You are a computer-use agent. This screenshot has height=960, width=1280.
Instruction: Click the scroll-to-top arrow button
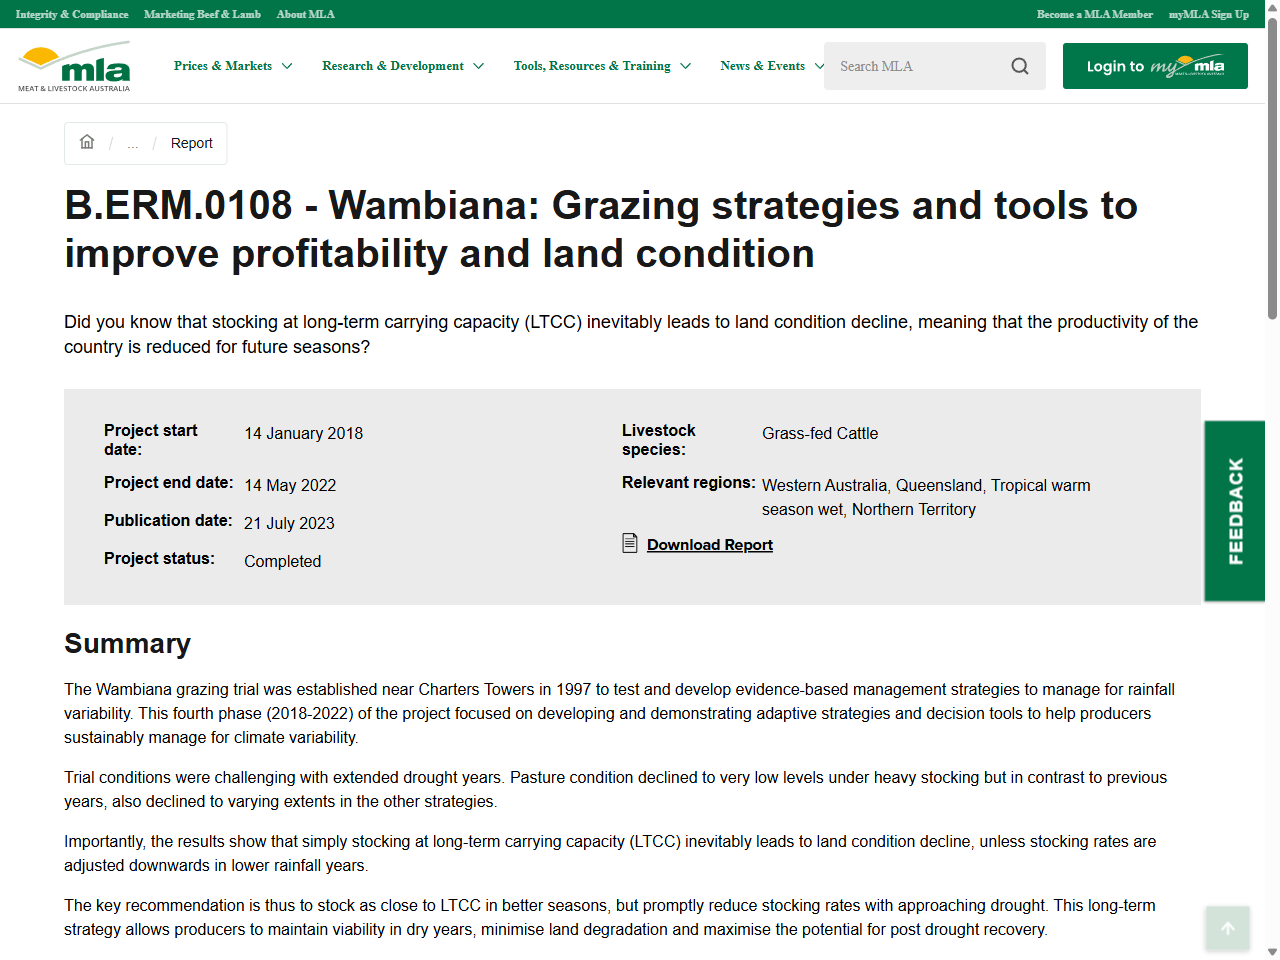[1227, 928]
